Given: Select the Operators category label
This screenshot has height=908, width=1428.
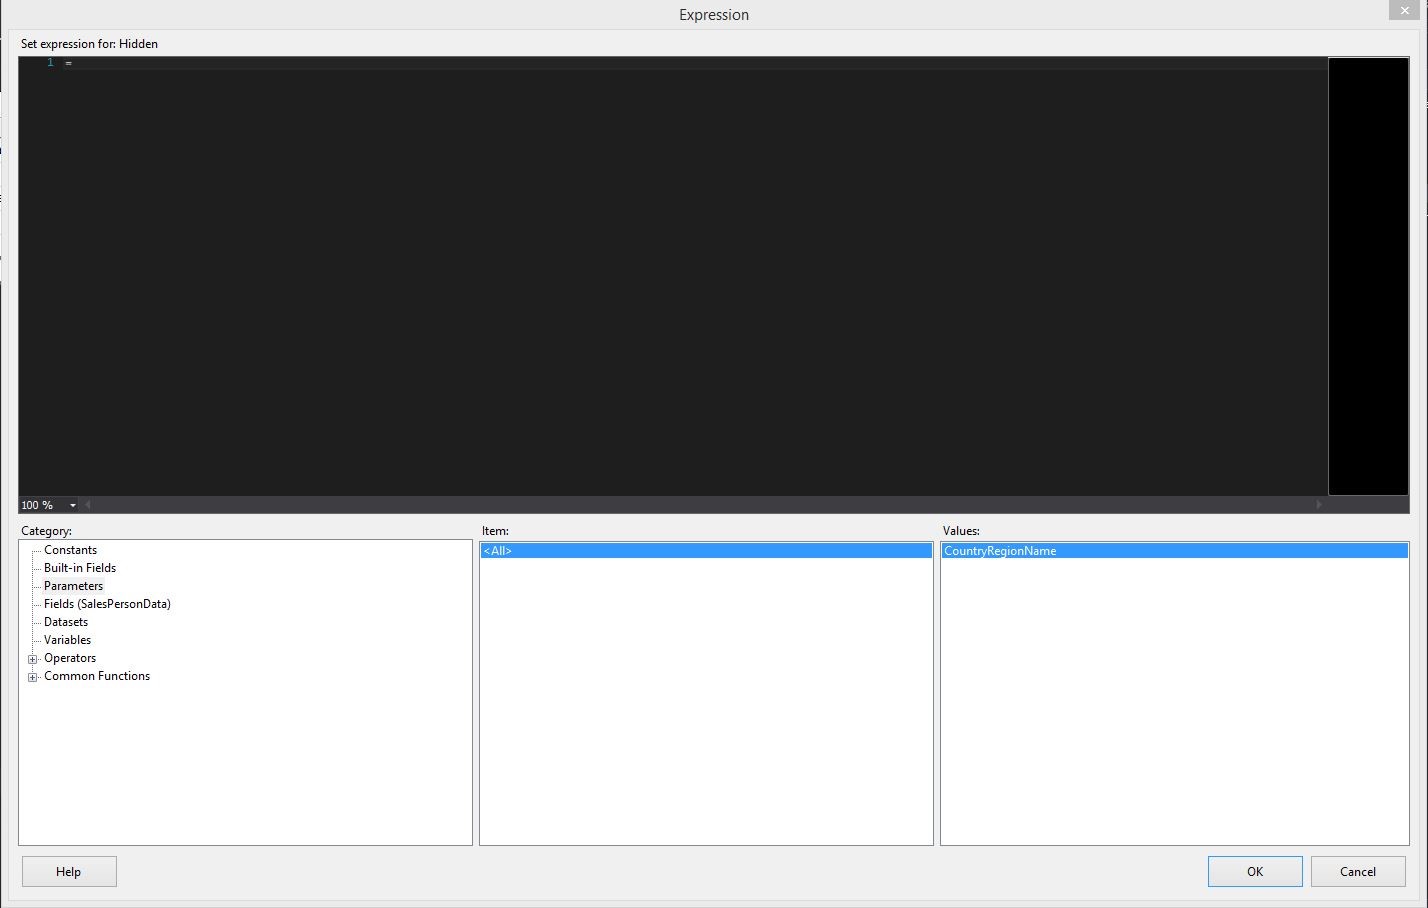Looking at the screenshot, I should pos(70,658).
